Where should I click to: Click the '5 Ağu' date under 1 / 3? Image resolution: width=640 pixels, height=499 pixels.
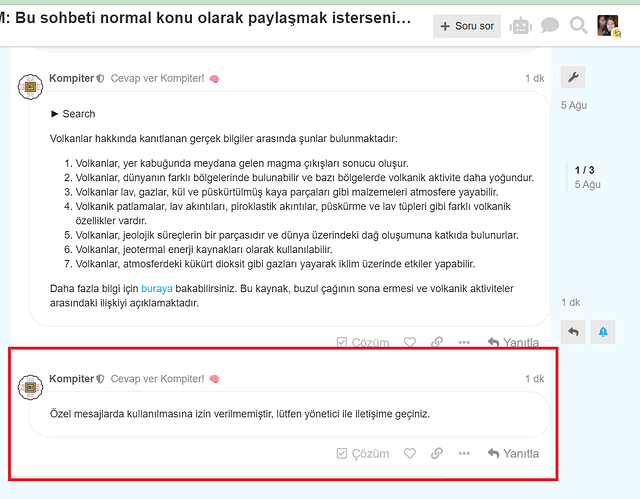587,185
